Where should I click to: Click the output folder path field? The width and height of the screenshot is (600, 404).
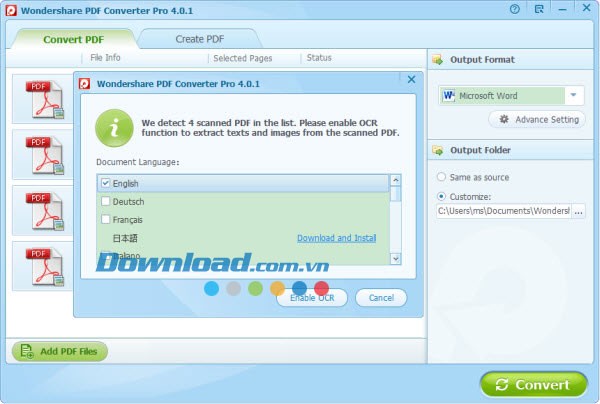pyautogui.click(x=504, y=211)
